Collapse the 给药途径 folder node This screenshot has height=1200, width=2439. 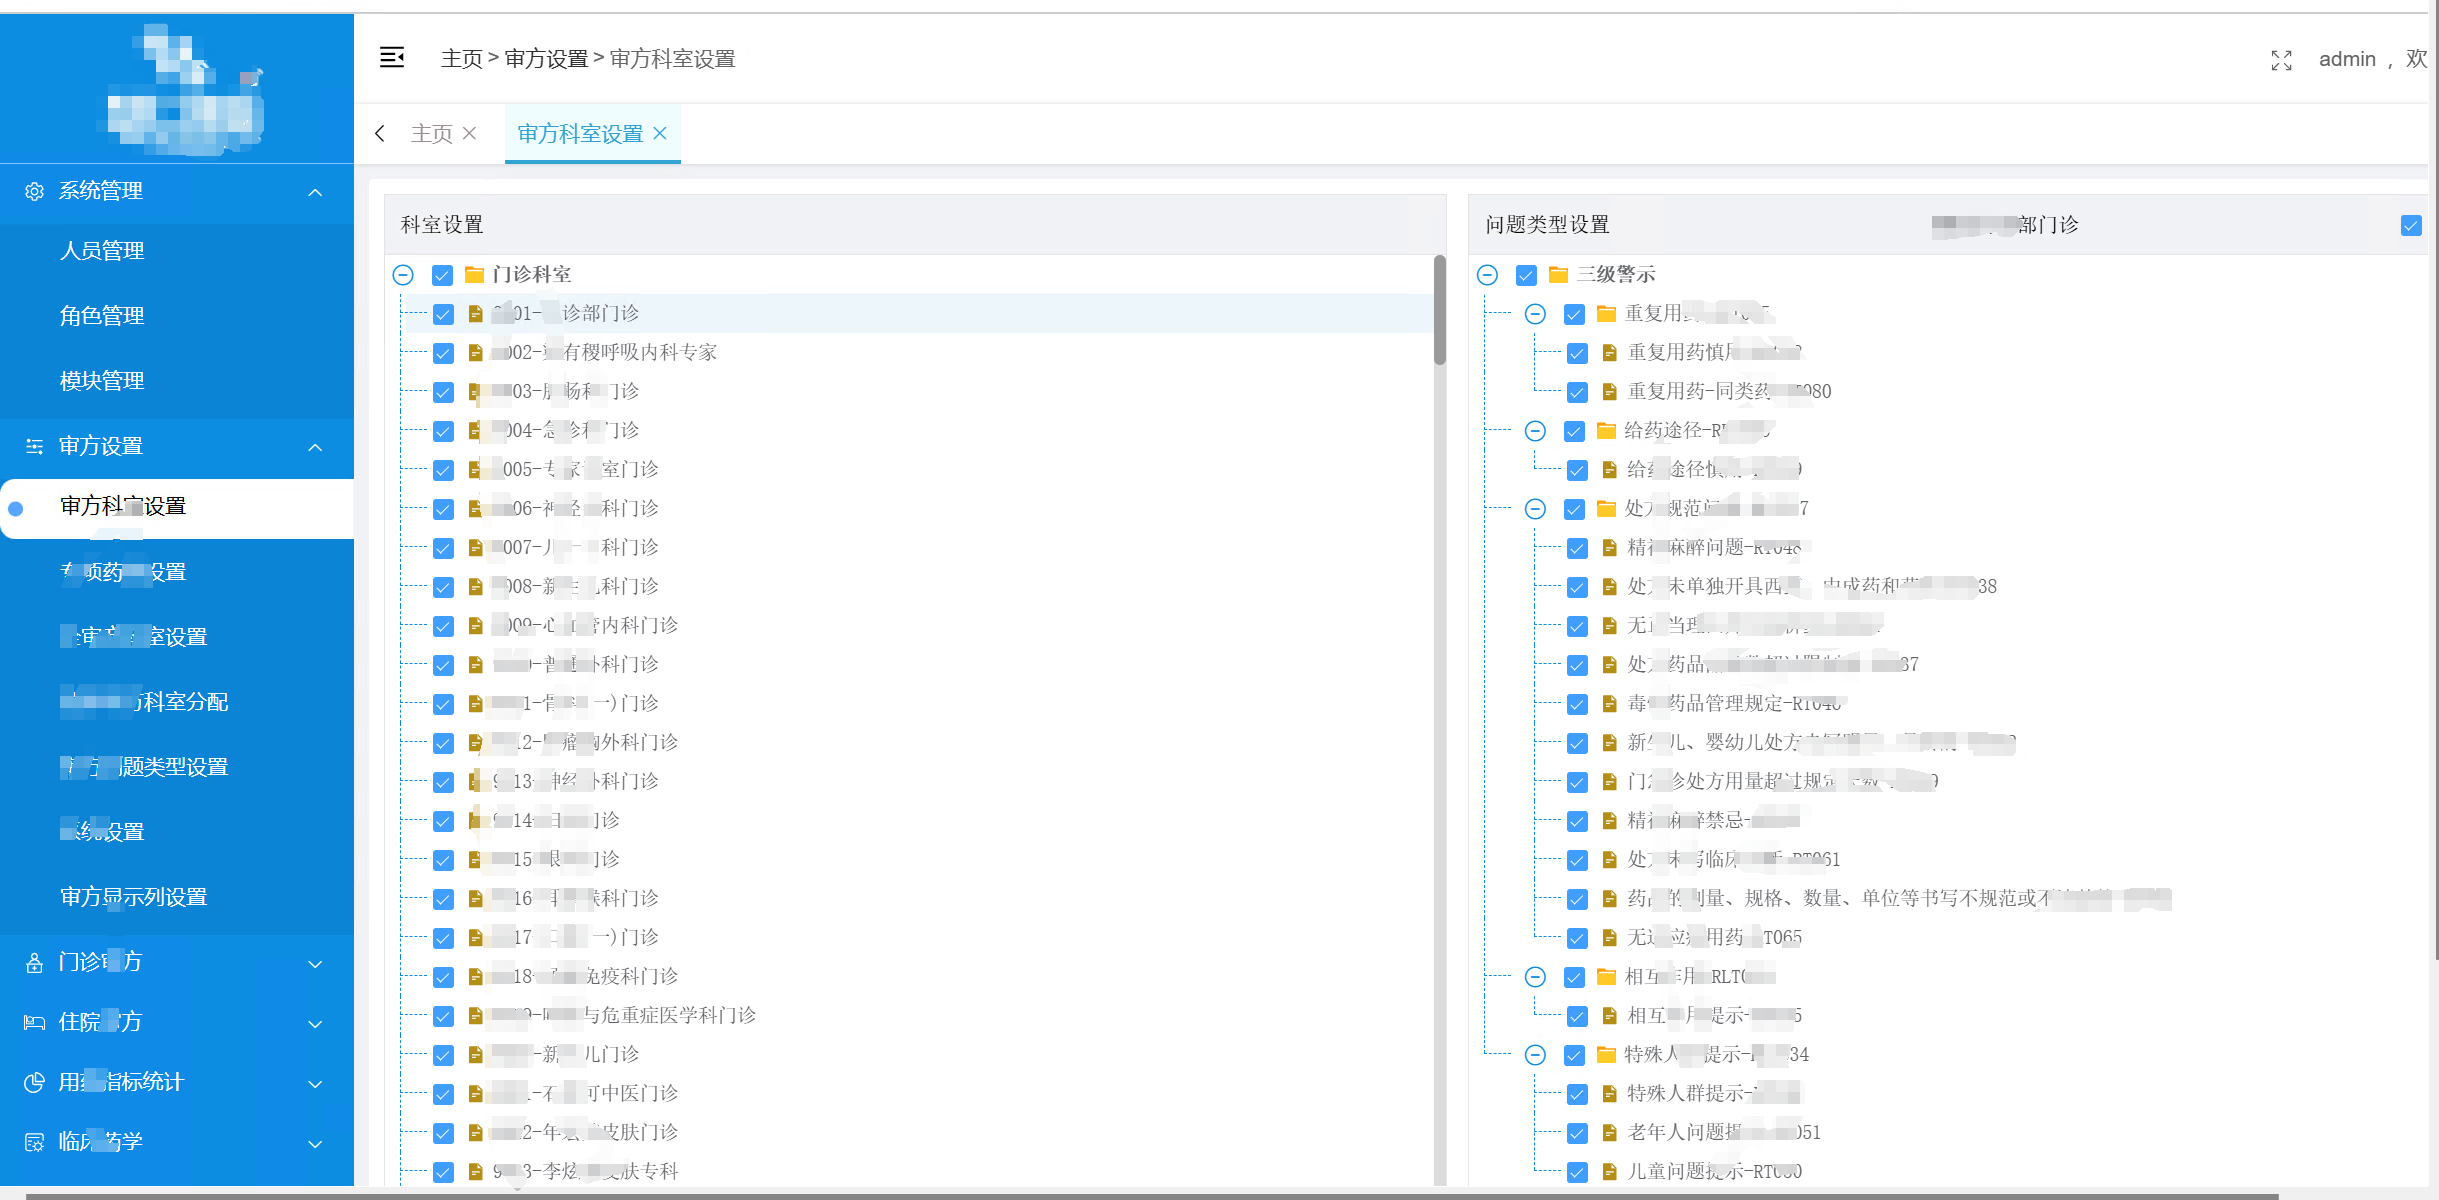tap(1535, 431)
